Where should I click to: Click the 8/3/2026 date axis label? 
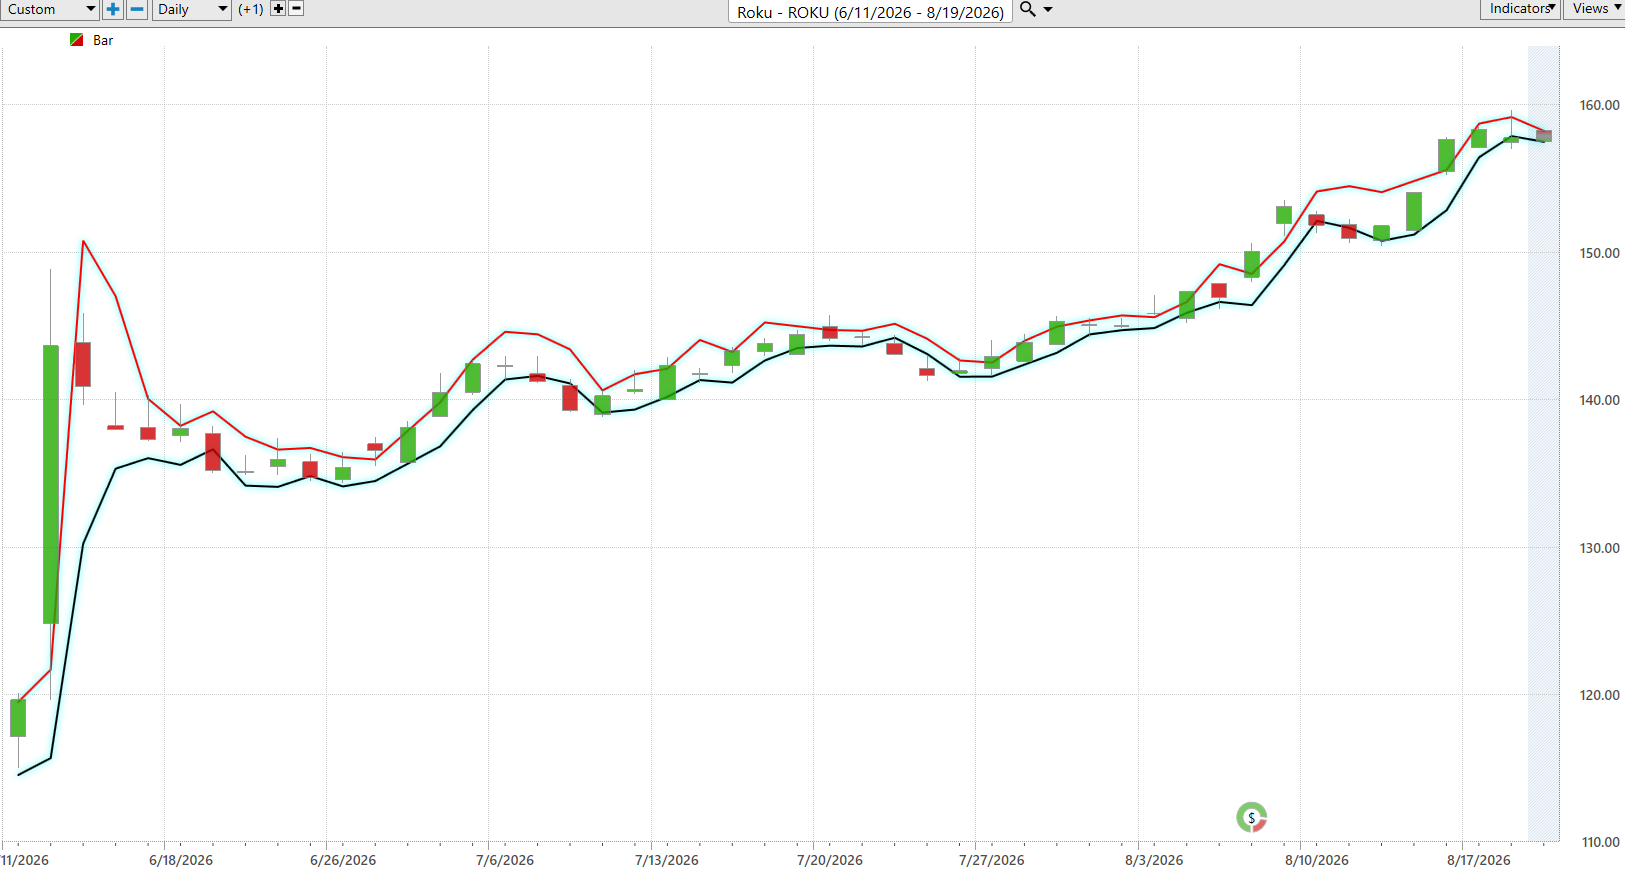(x=1154, y=860)
